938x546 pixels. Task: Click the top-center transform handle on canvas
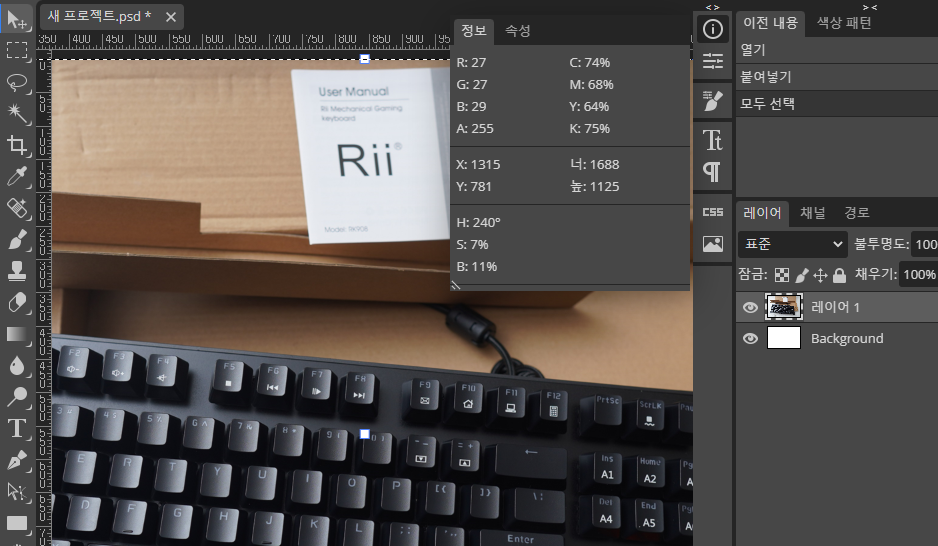364,59
